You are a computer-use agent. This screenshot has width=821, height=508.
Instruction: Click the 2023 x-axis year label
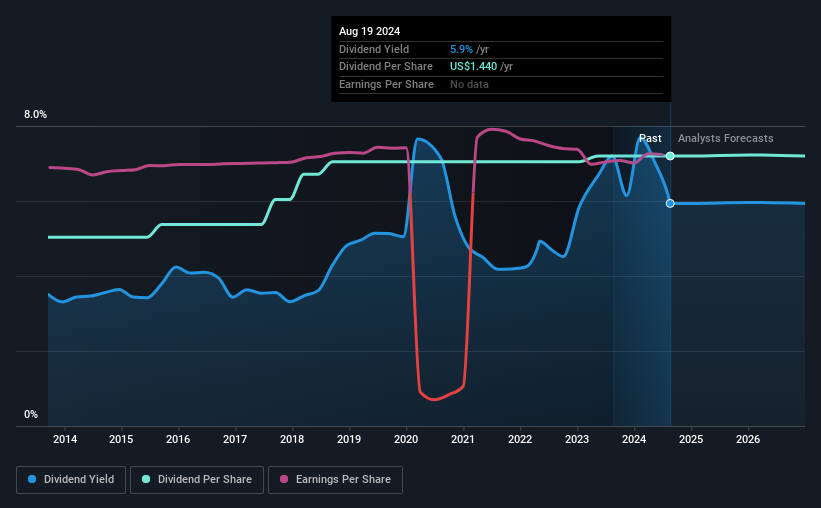click(x=577, y=439)
